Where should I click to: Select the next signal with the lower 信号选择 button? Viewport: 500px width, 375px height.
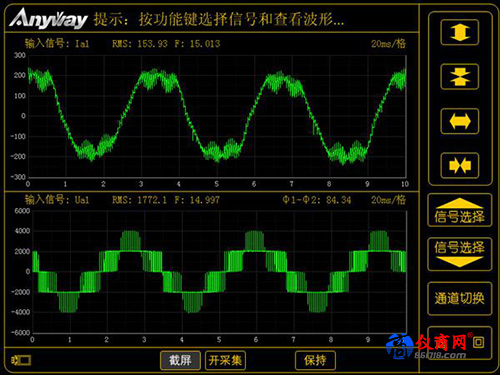pyautogui.click(x=459, y=254)
